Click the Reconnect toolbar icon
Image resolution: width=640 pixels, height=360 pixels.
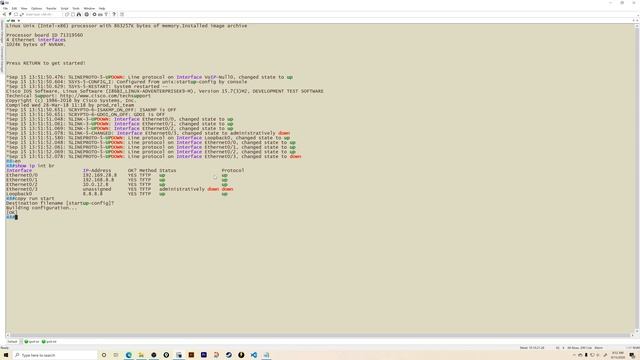(x=21, y=14)
